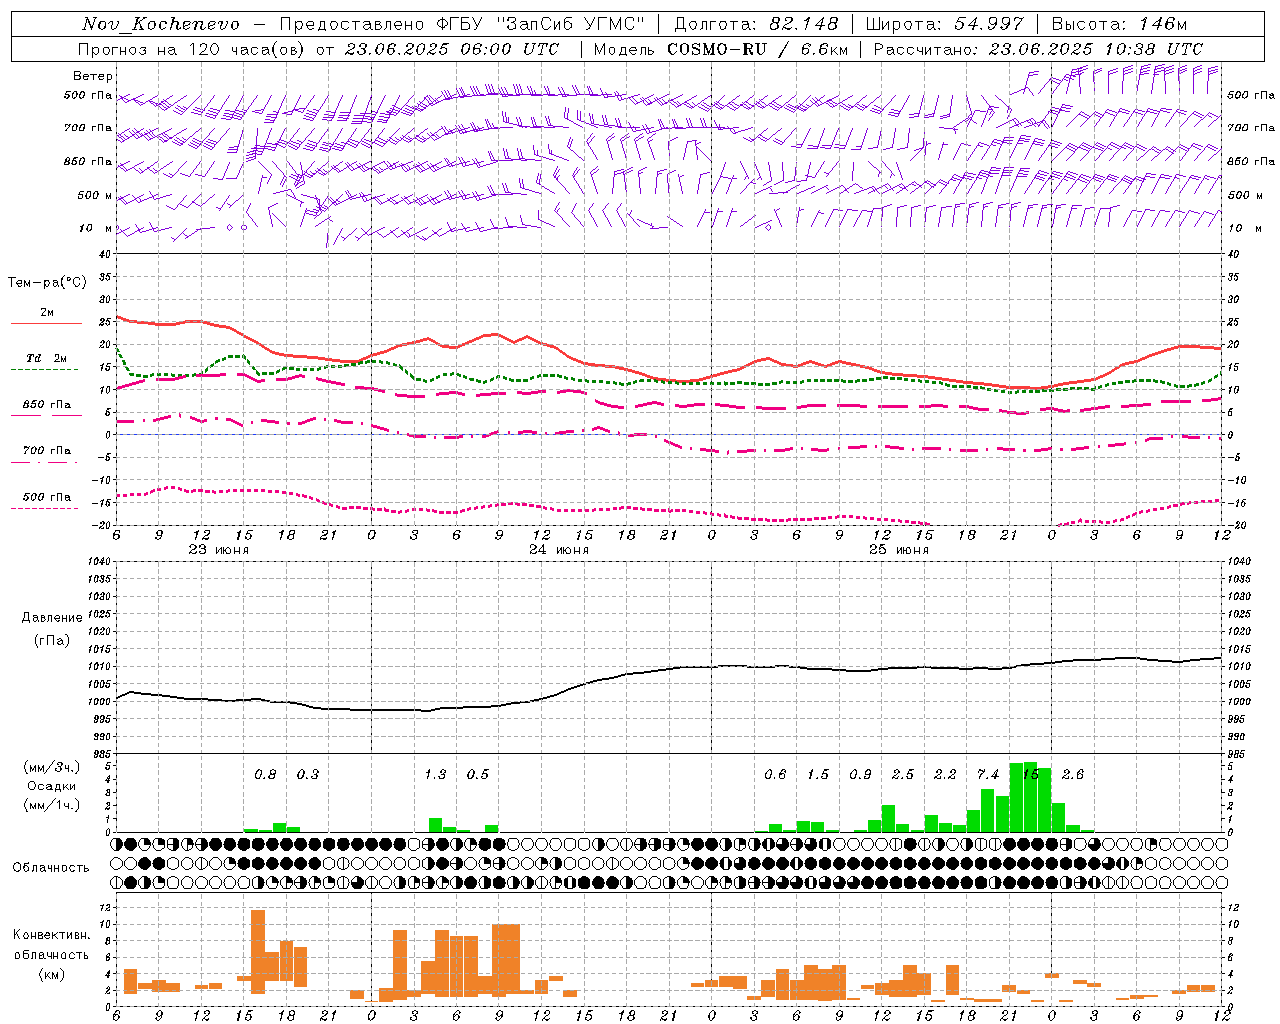Click the '(мм/3ч.)' unit label
The height and width of the screenshot is (1024, 1280).
51,767
